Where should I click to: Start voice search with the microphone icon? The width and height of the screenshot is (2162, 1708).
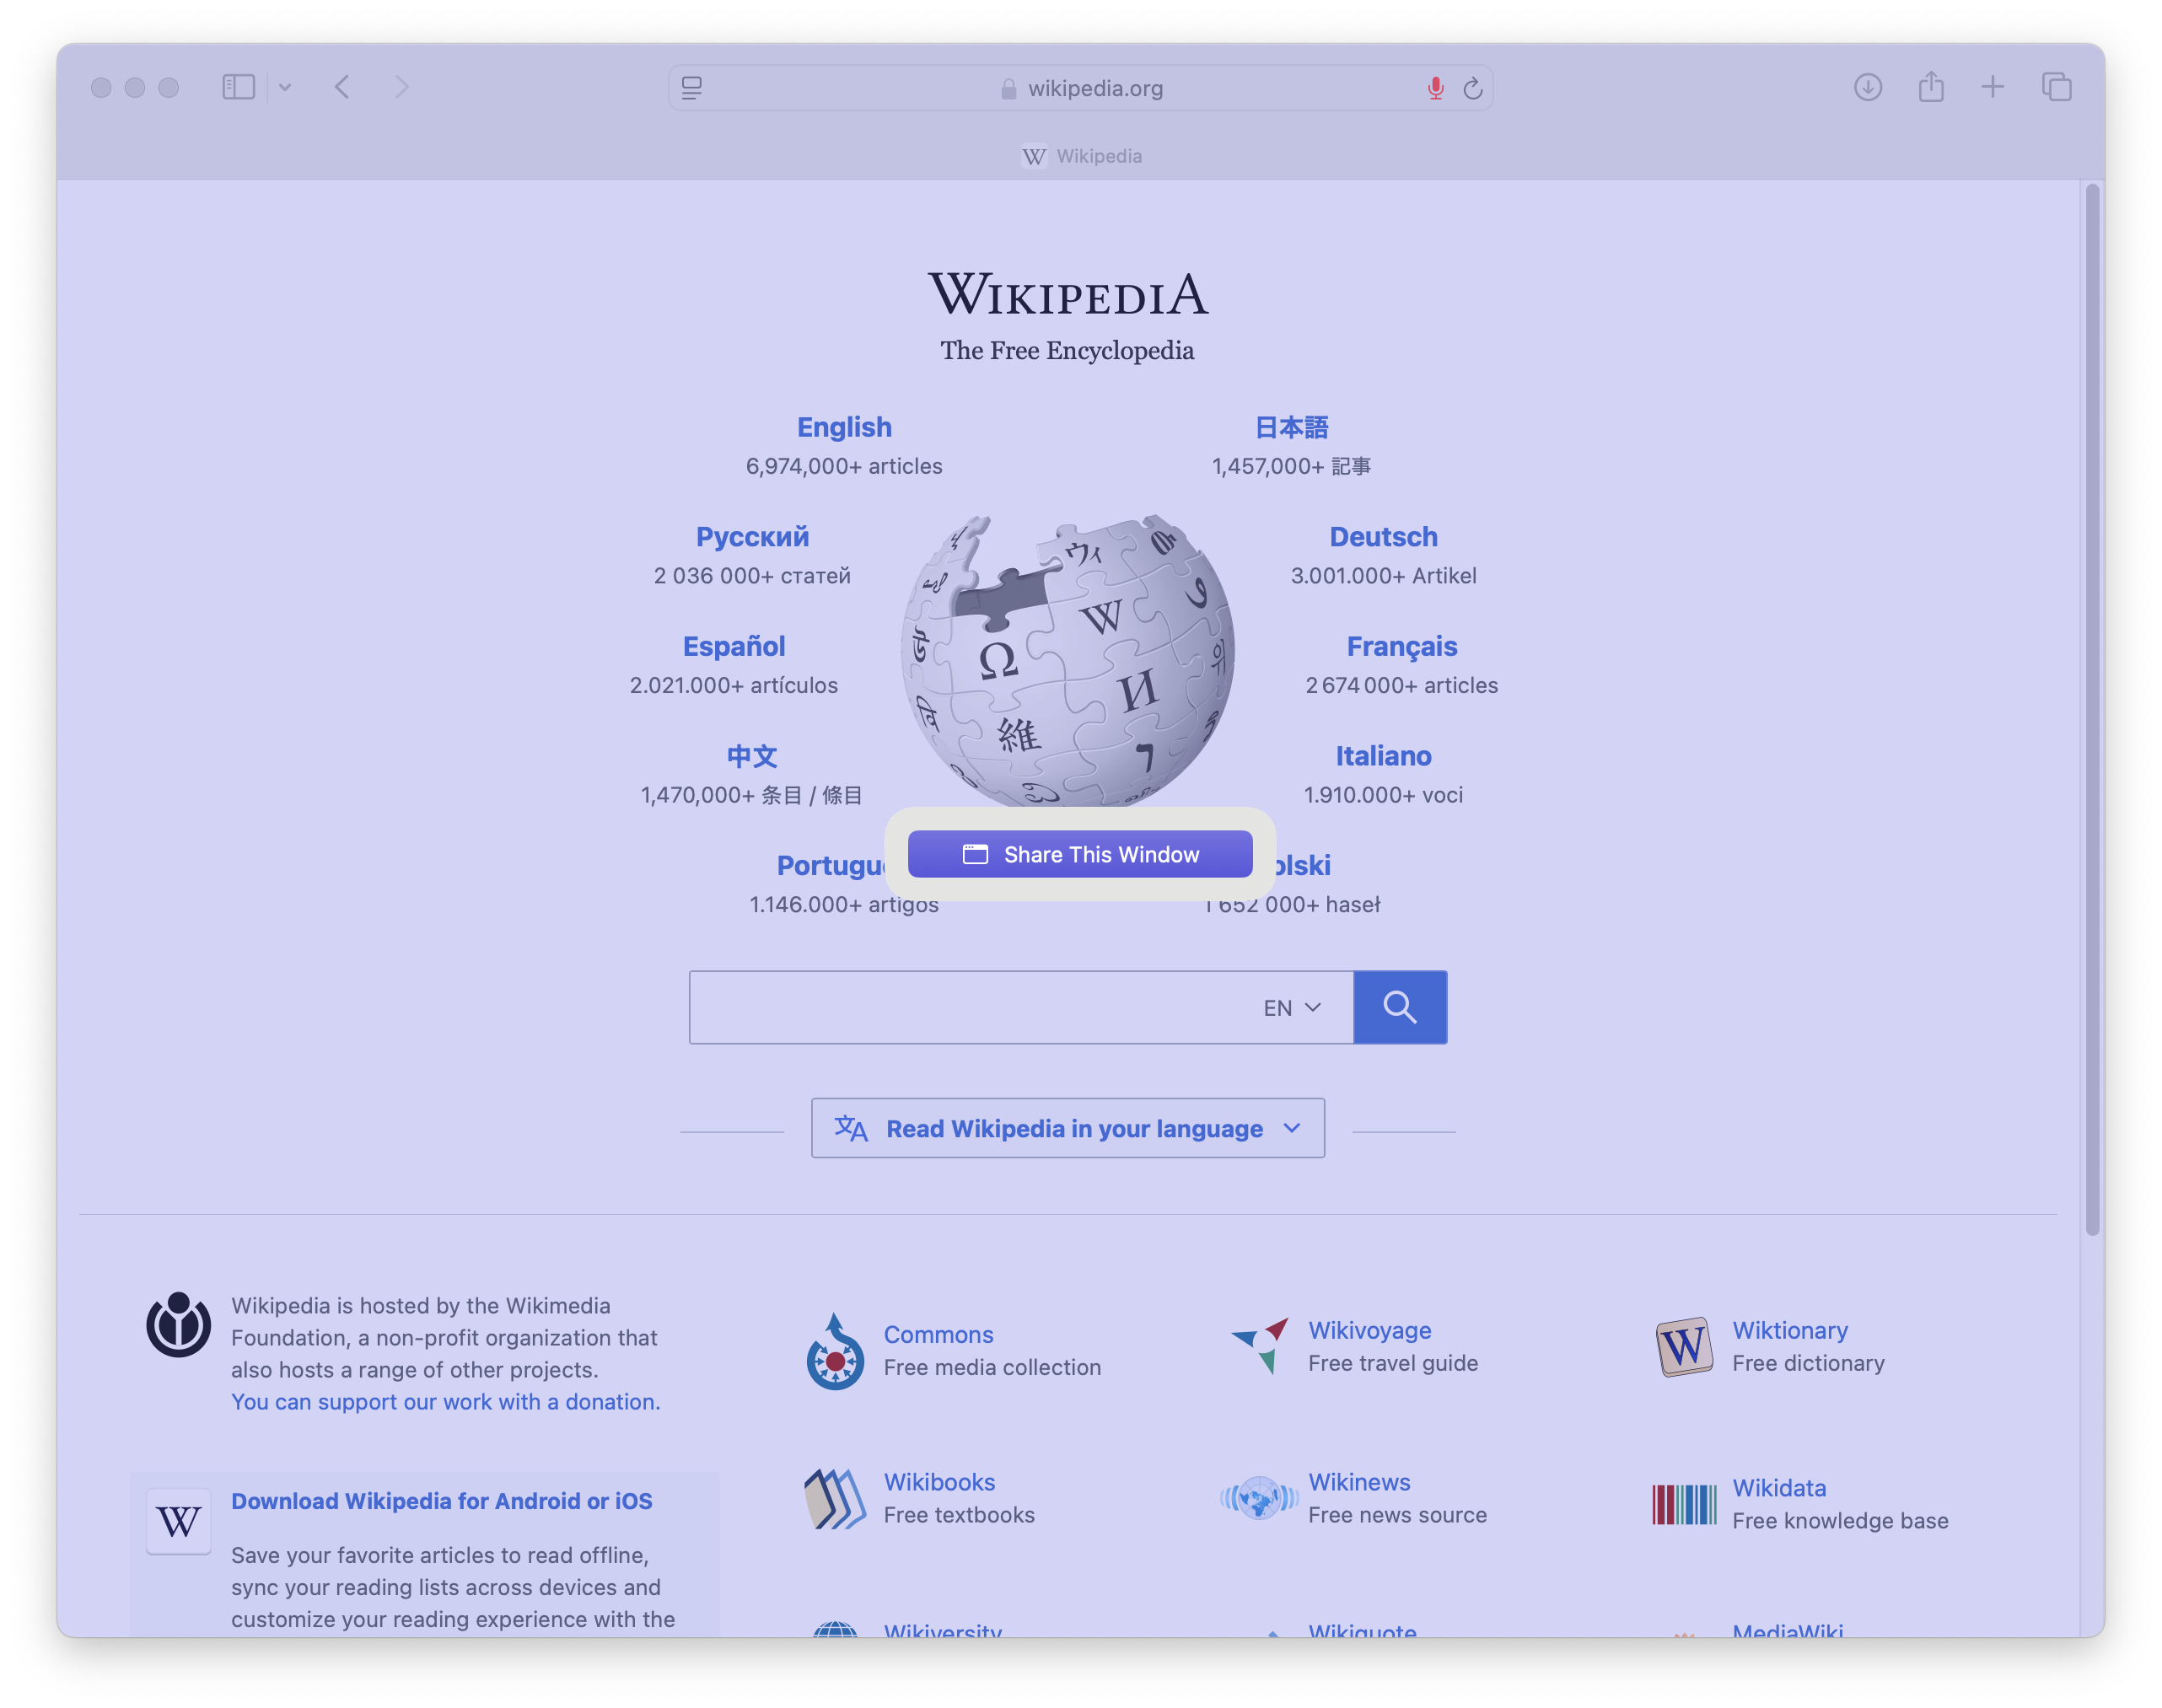1435,88
